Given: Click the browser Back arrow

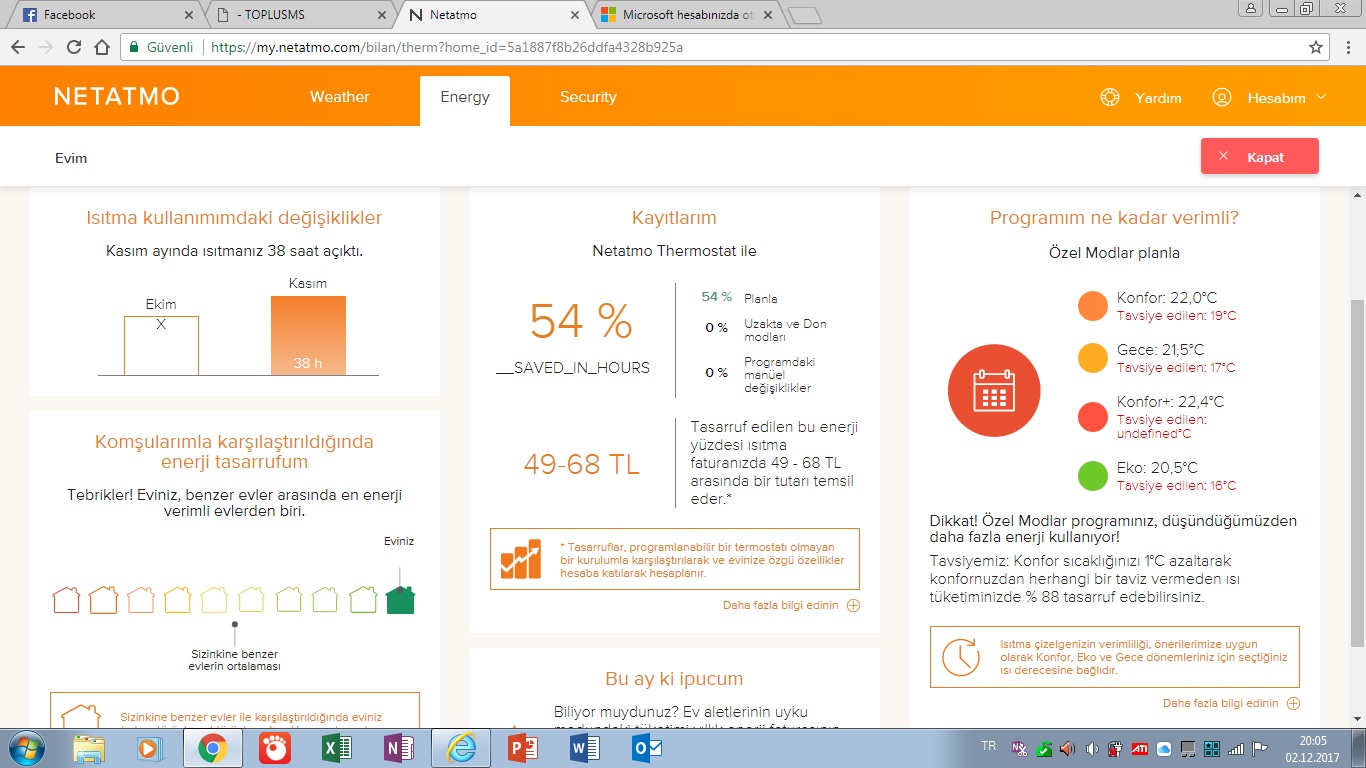Looking at the screenshot, I should point(17,47).
